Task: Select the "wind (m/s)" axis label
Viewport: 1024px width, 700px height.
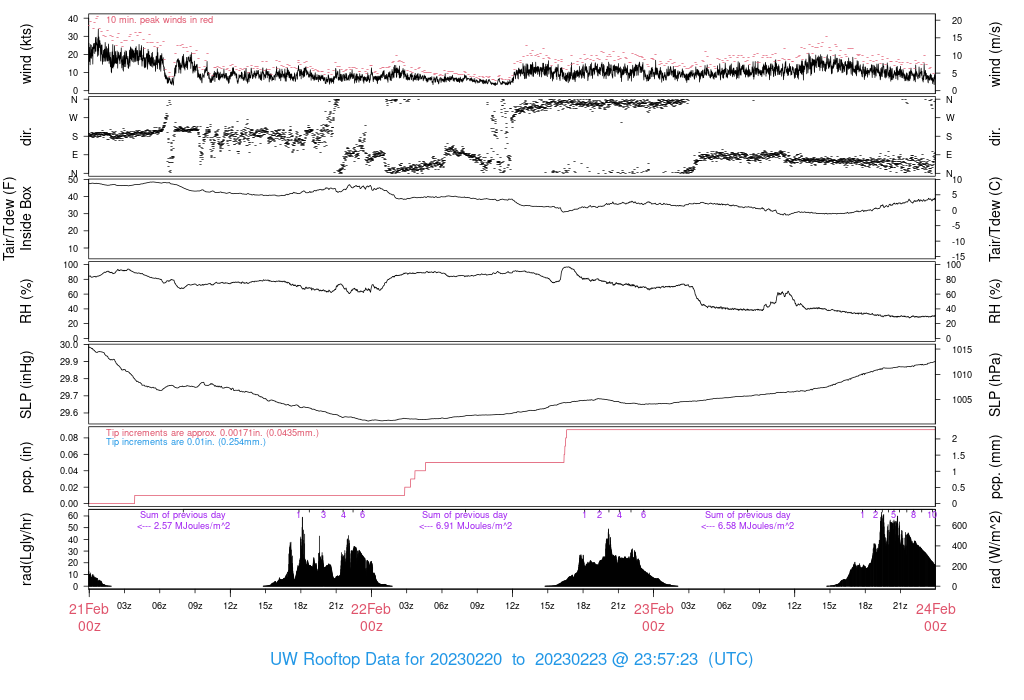Action: click(x=995, y=55)
